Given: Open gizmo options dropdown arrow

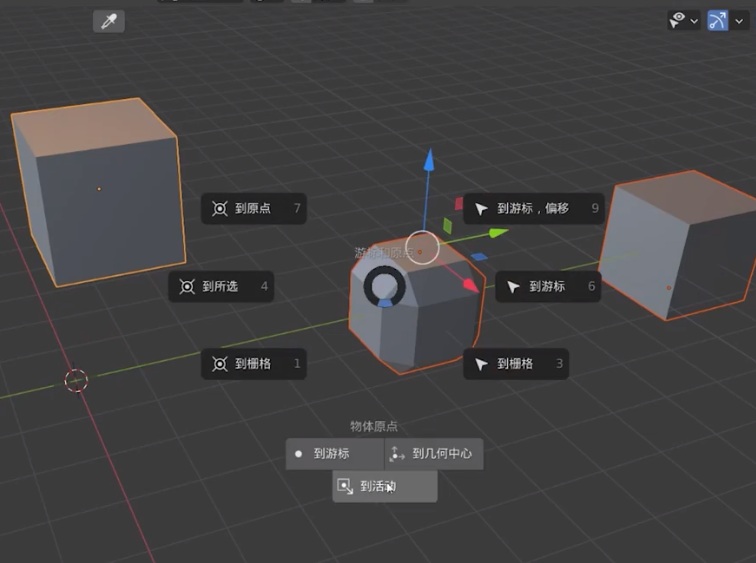Looking at the screenshot, I should tap(739, 21).
